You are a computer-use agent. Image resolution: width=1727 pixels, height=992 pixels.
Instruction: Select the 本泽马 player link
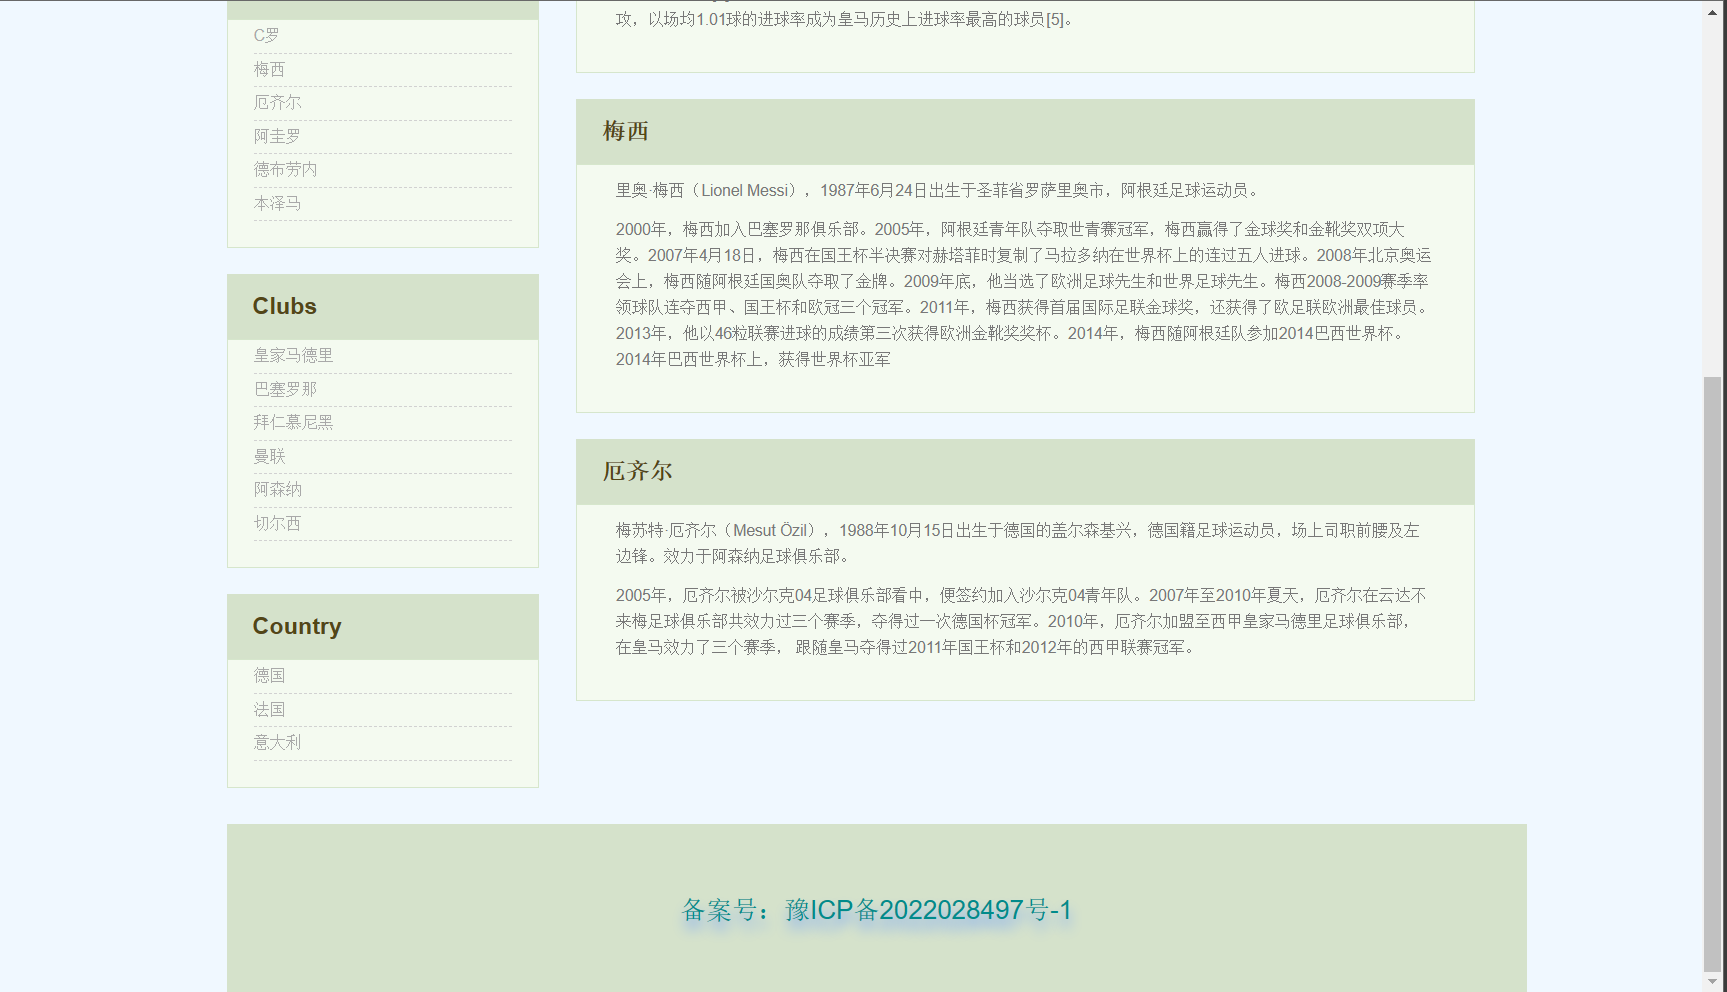click(277, 203)
